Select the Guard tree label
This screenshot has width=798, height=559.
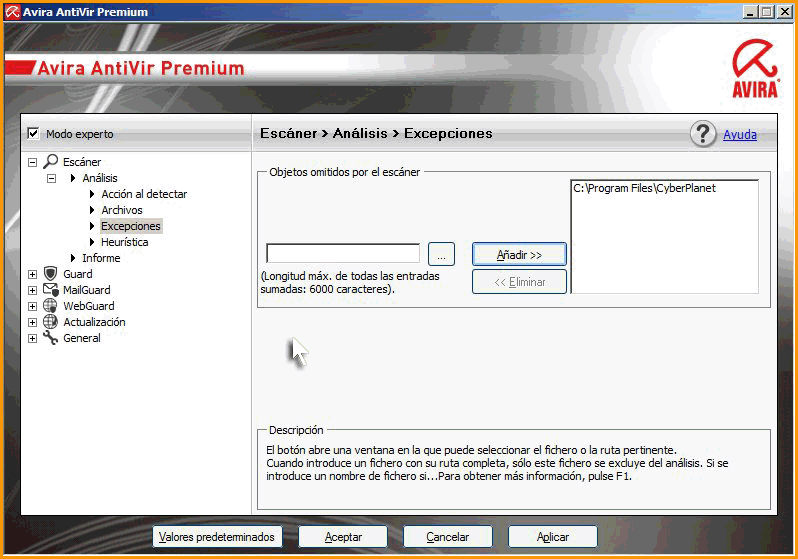78,274
